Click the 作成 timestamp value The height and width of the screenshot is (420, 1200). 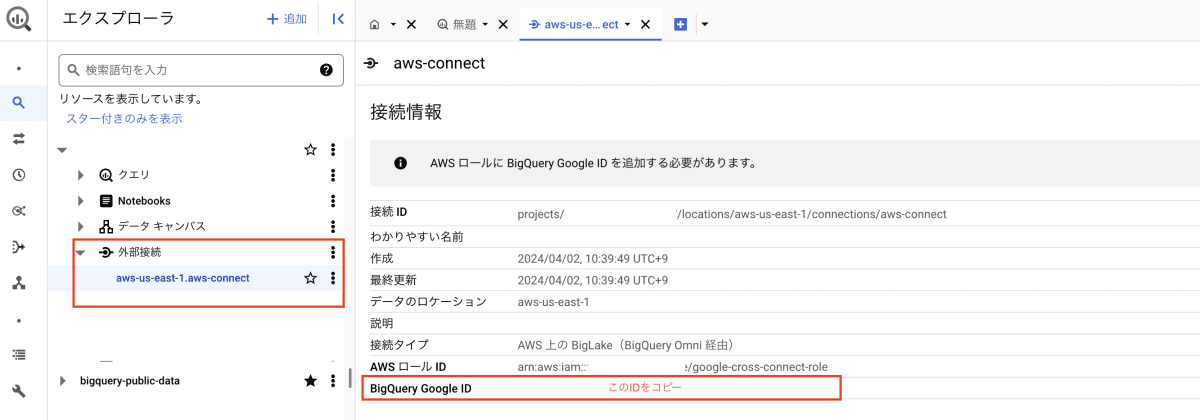(593, 258)
